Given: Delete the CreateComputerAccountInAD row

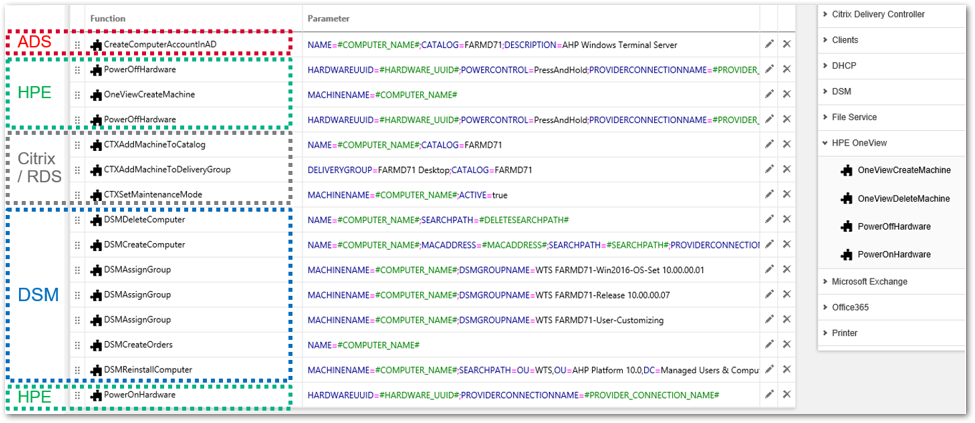Looking at the screenshot, I should tap(787, 44).
